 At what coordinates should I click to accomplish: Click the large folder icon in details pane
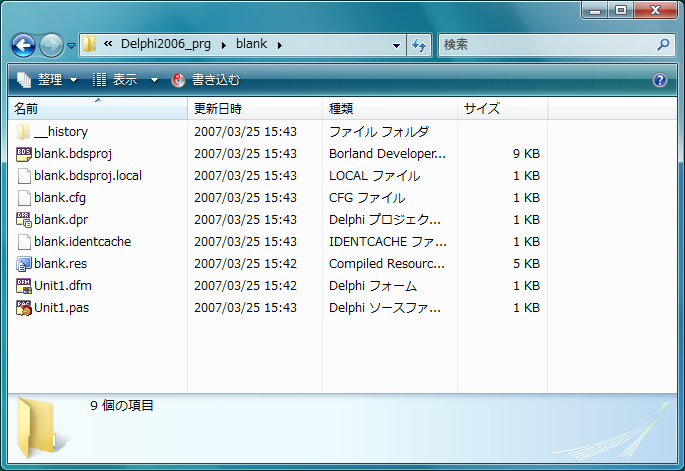point(42,428)
